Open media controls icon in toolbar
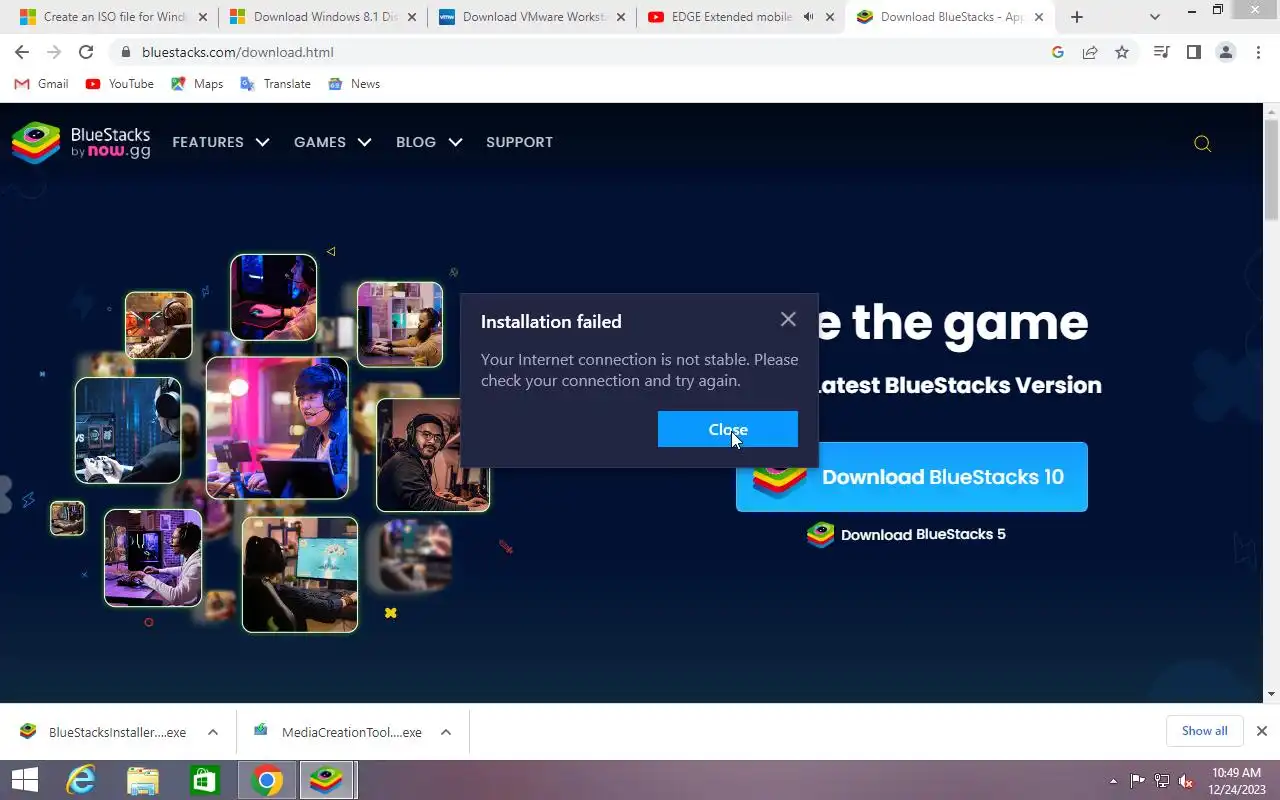 pyautogui.click(x=1161, y=52)
